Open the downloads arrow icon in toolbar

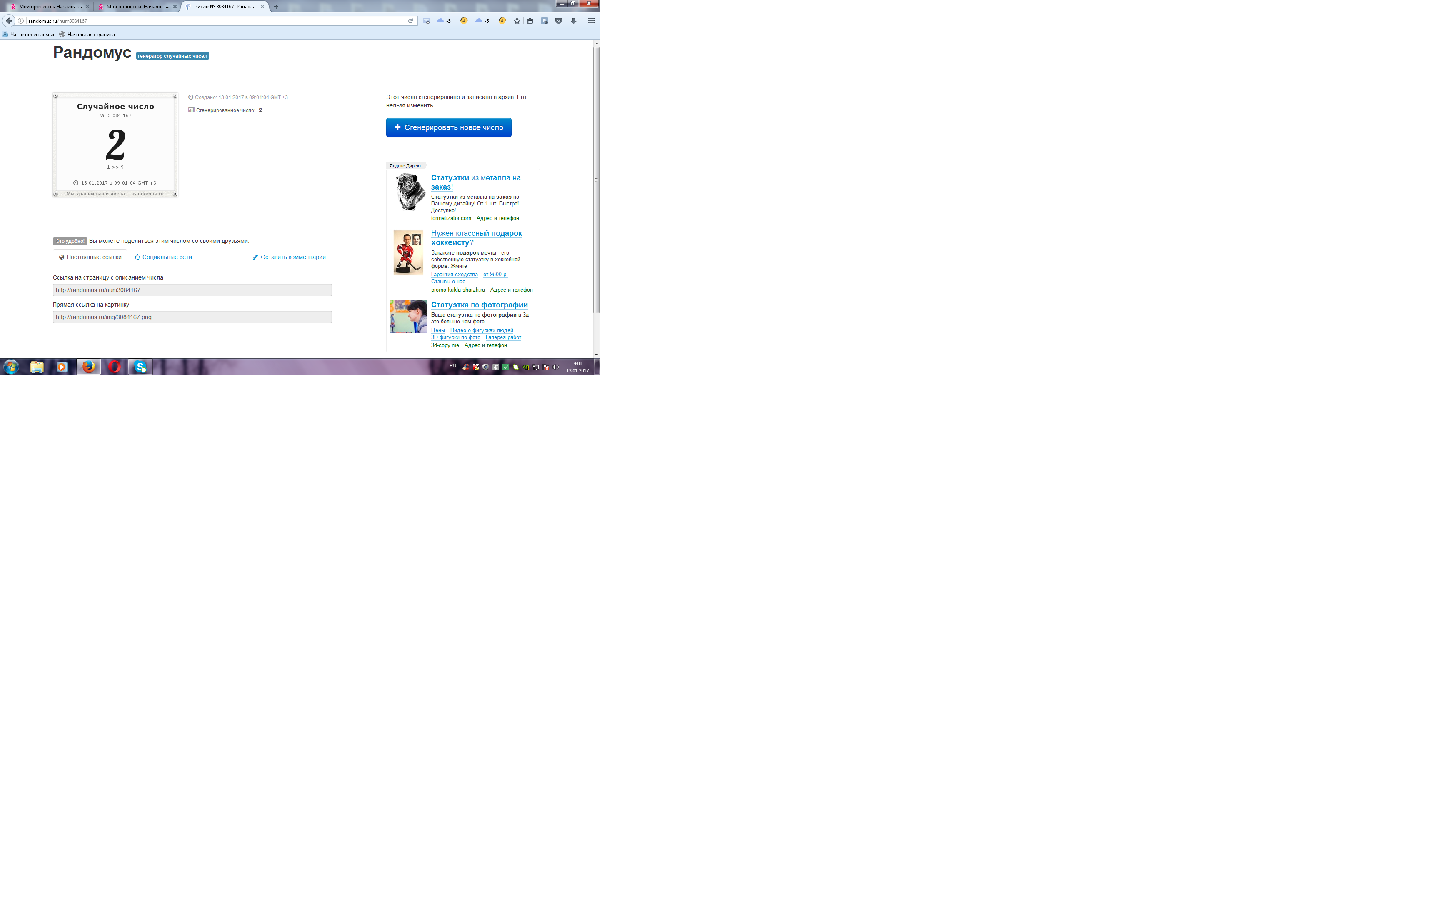573,20
